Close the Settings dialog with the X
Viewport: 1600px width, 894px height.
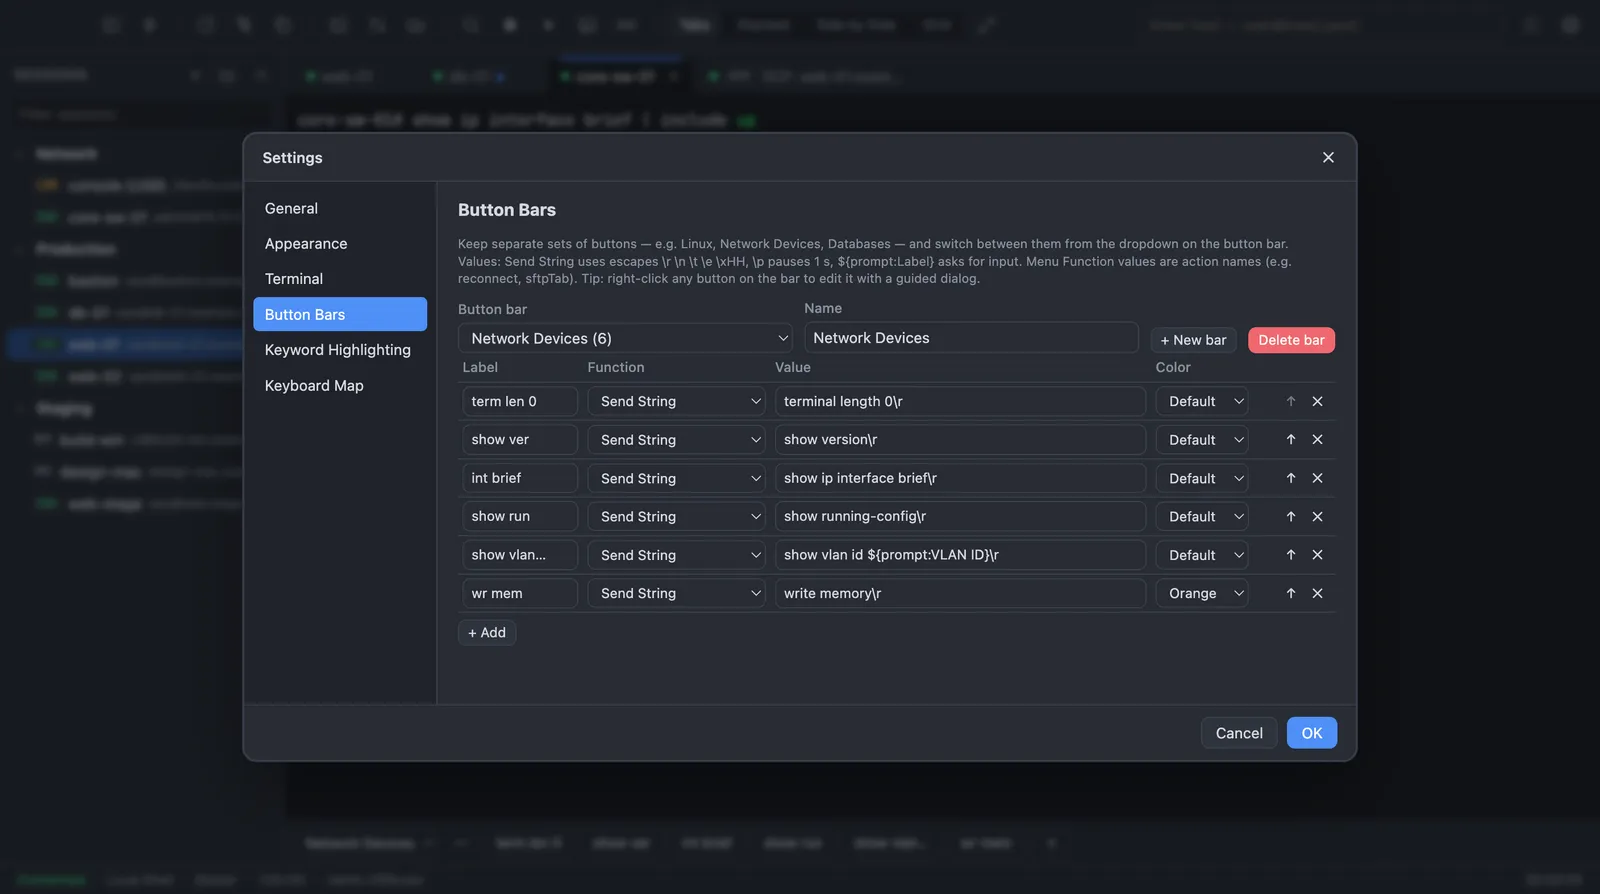coord(1328,158)
